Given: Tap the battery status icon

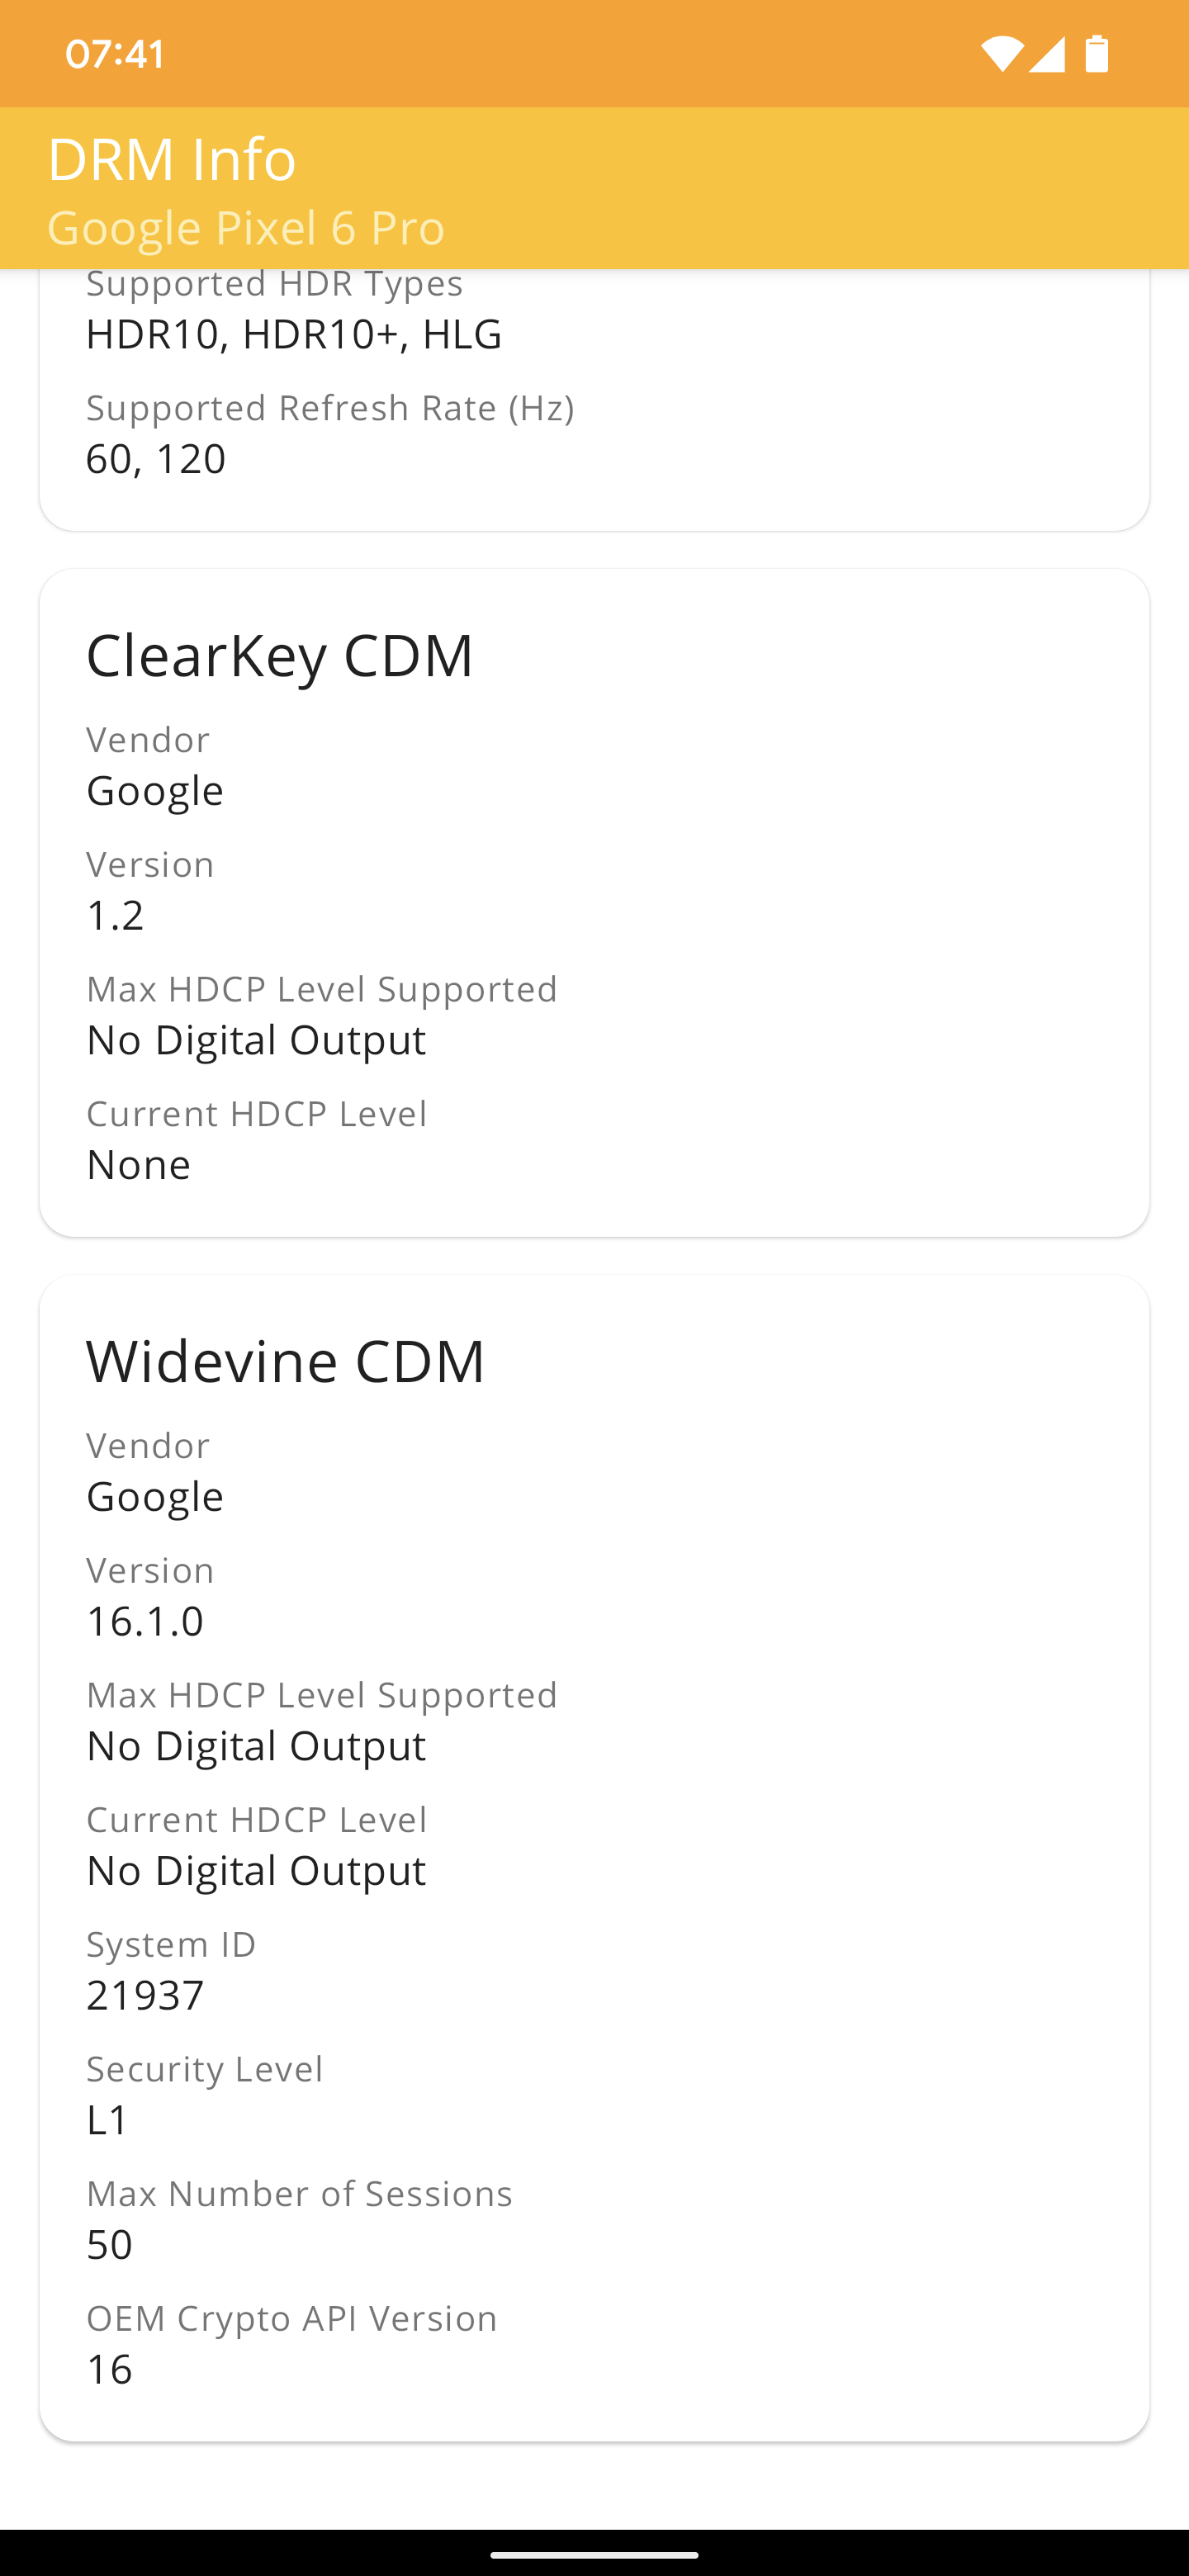Looking at the screenshot, I should pyautogui.click(x=1097, y=54).
